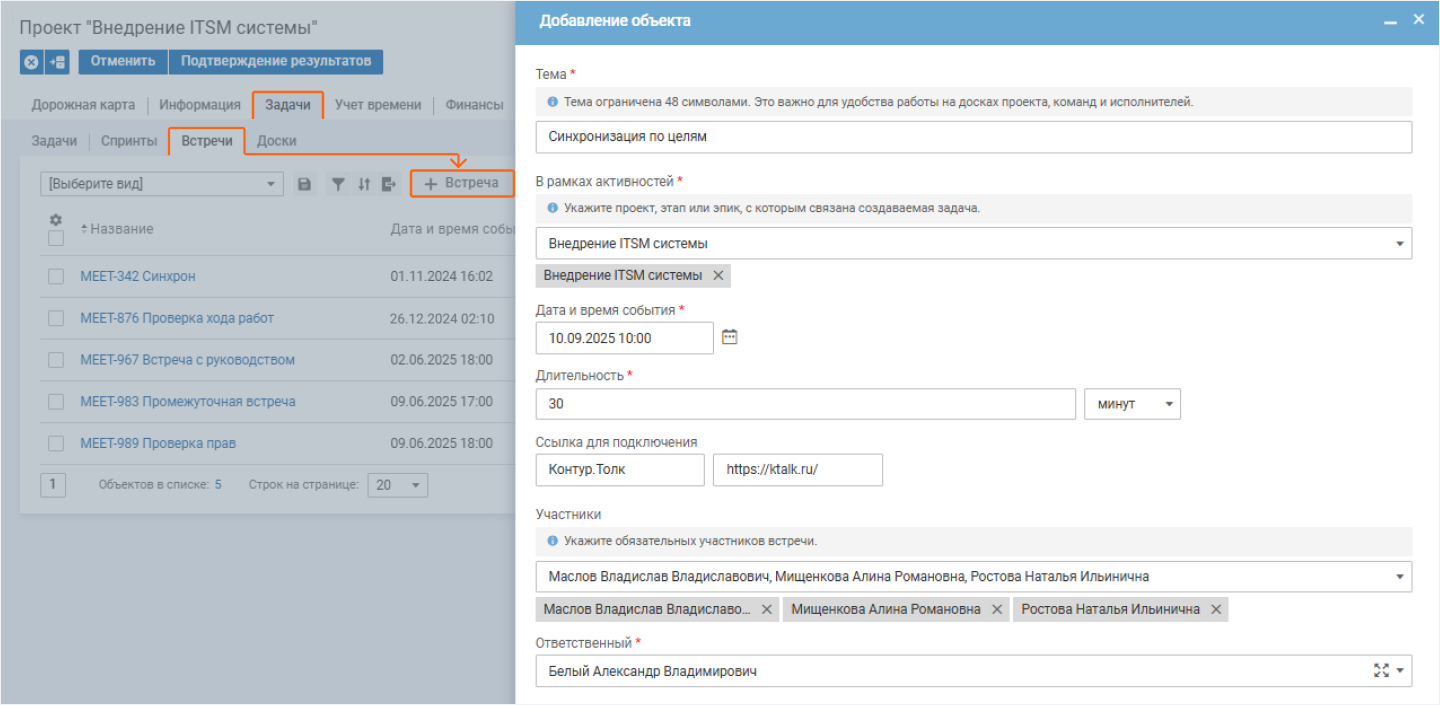The height and width of the screenshot is (705, 1440).
Task: Click into the Тема text field
Action: tap(973, 137)
